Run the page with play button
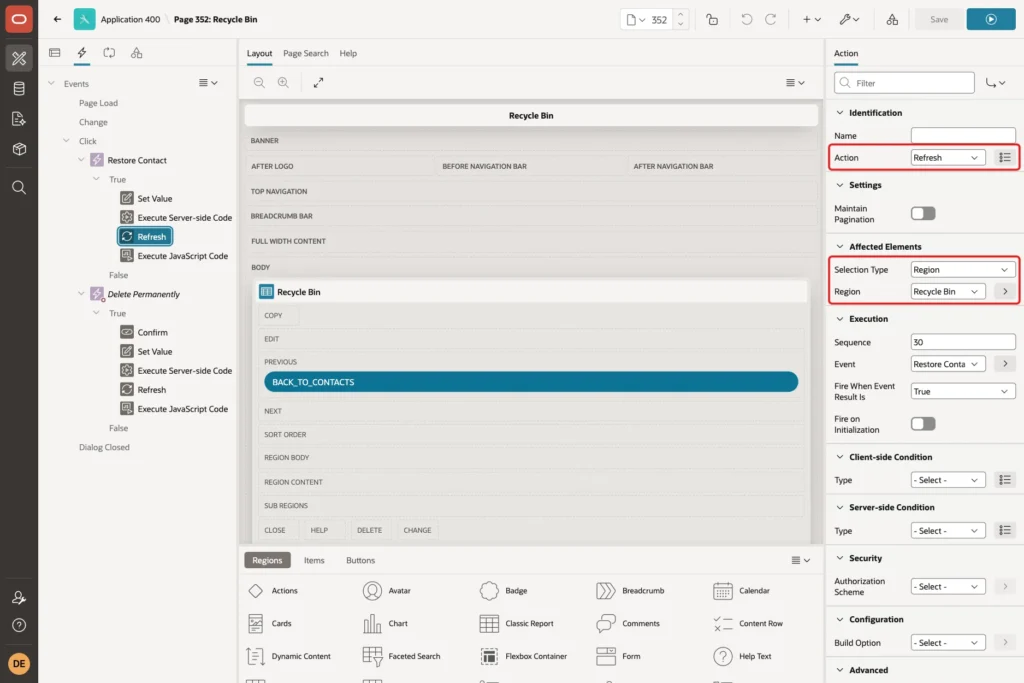This screenshot has height=683, width=1024. tap(991, 20)
